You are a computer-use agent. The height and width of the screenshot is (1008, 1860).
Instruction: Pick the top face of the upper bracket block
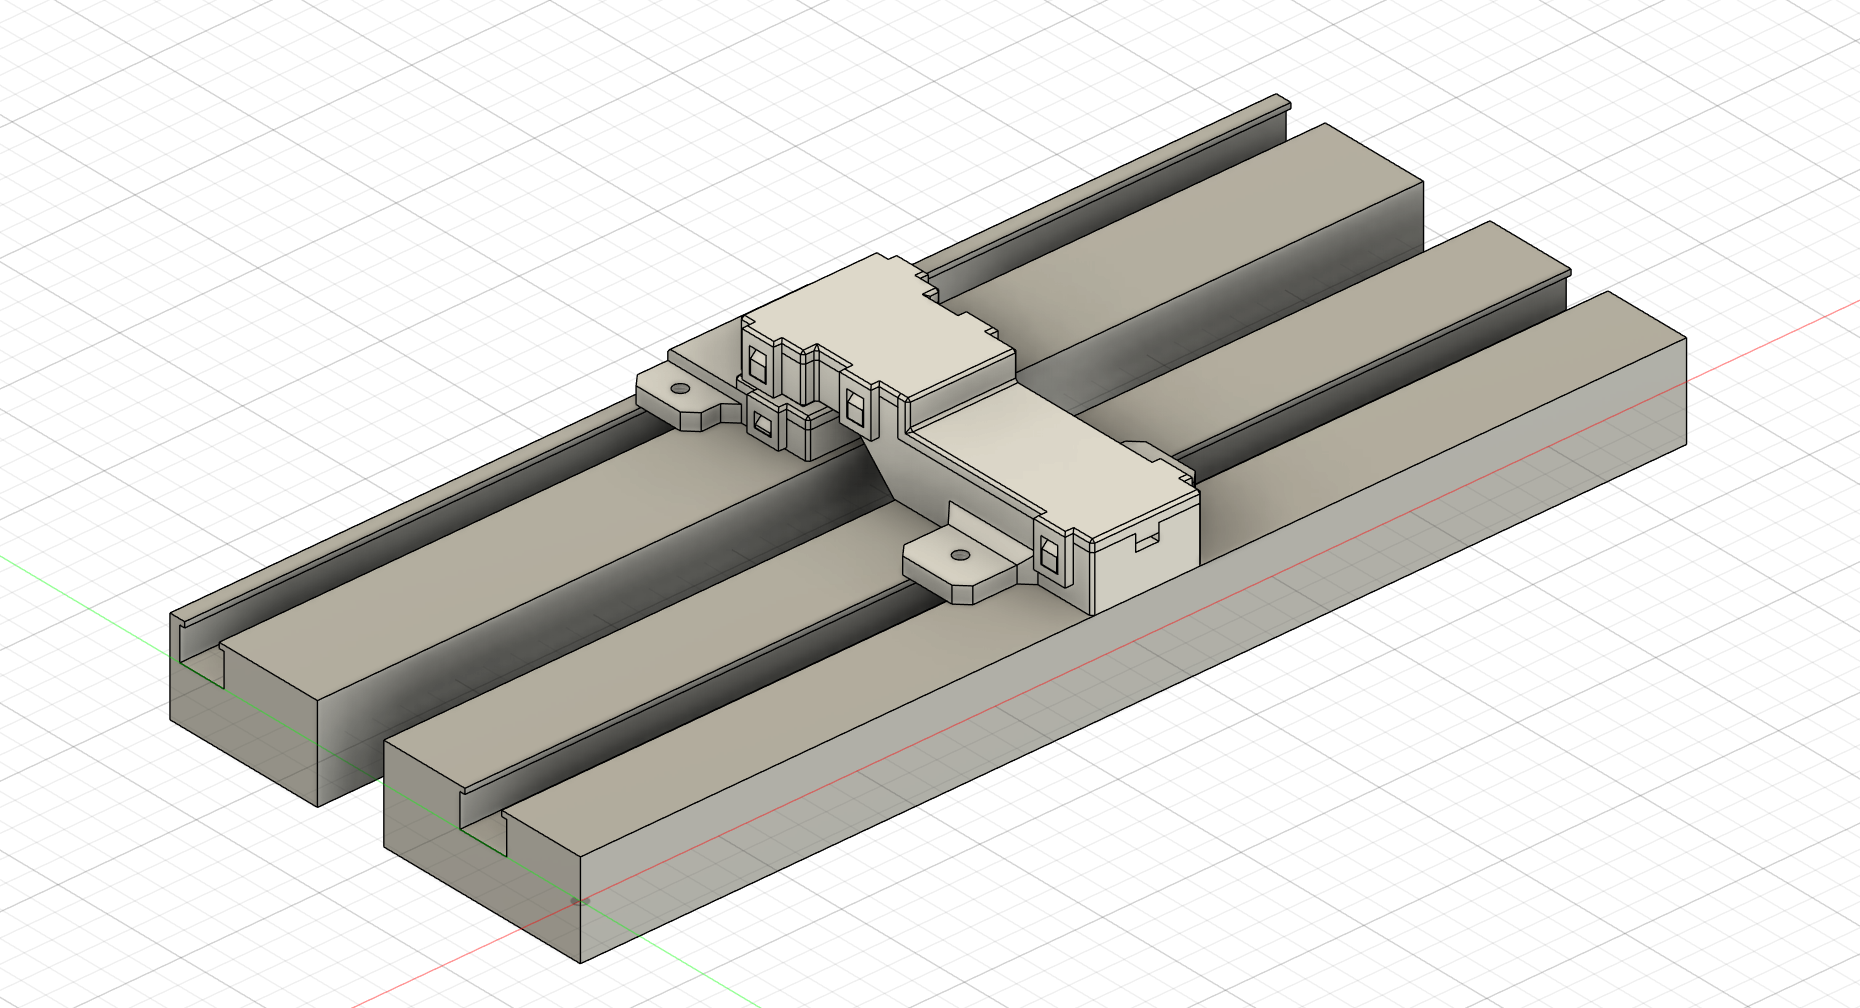[x=880, y=320]
